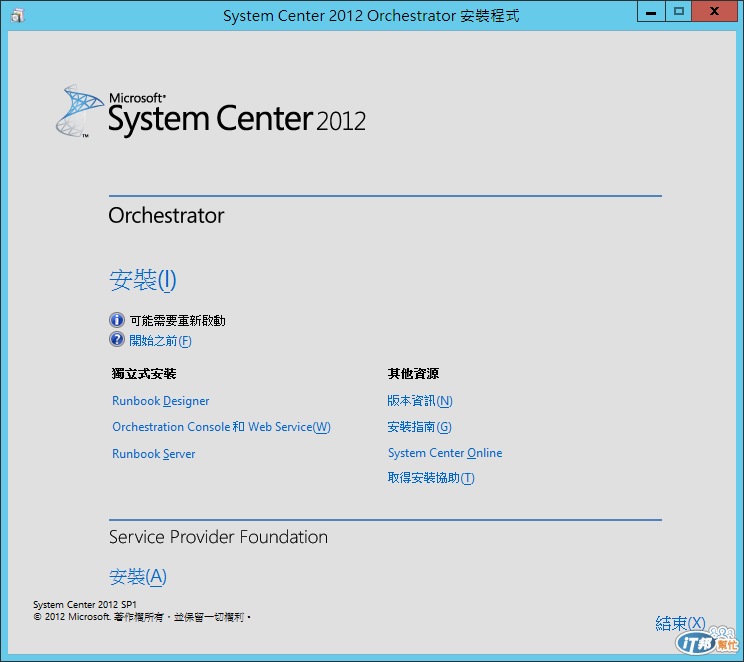Open 安裝指南(G) installation guide

point(419,427)
